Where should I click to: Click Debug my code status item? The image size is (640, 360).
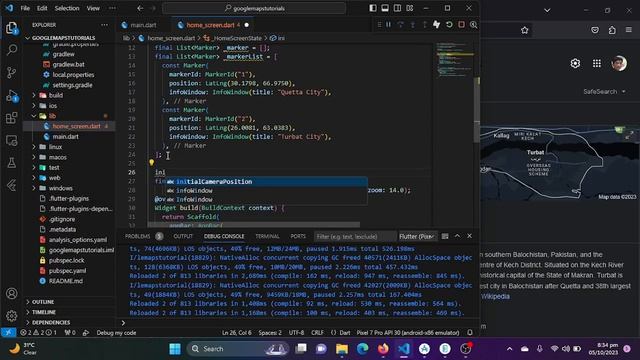tap(116, 333)
